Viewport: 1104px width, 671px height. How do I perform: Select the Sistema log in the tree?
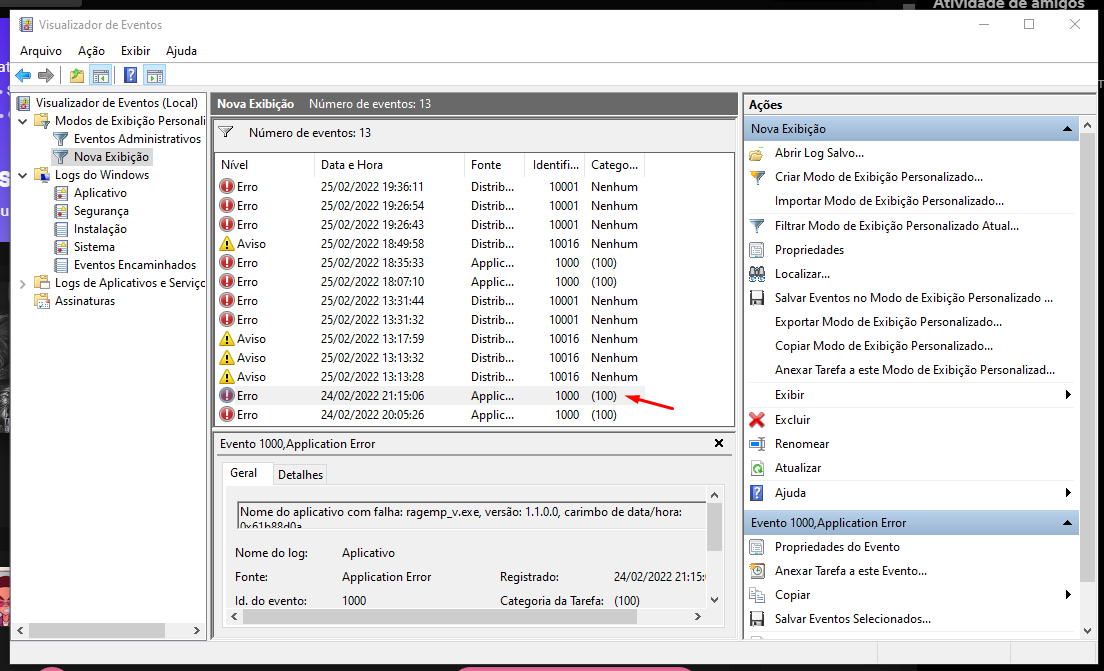(x=94, y=247)
